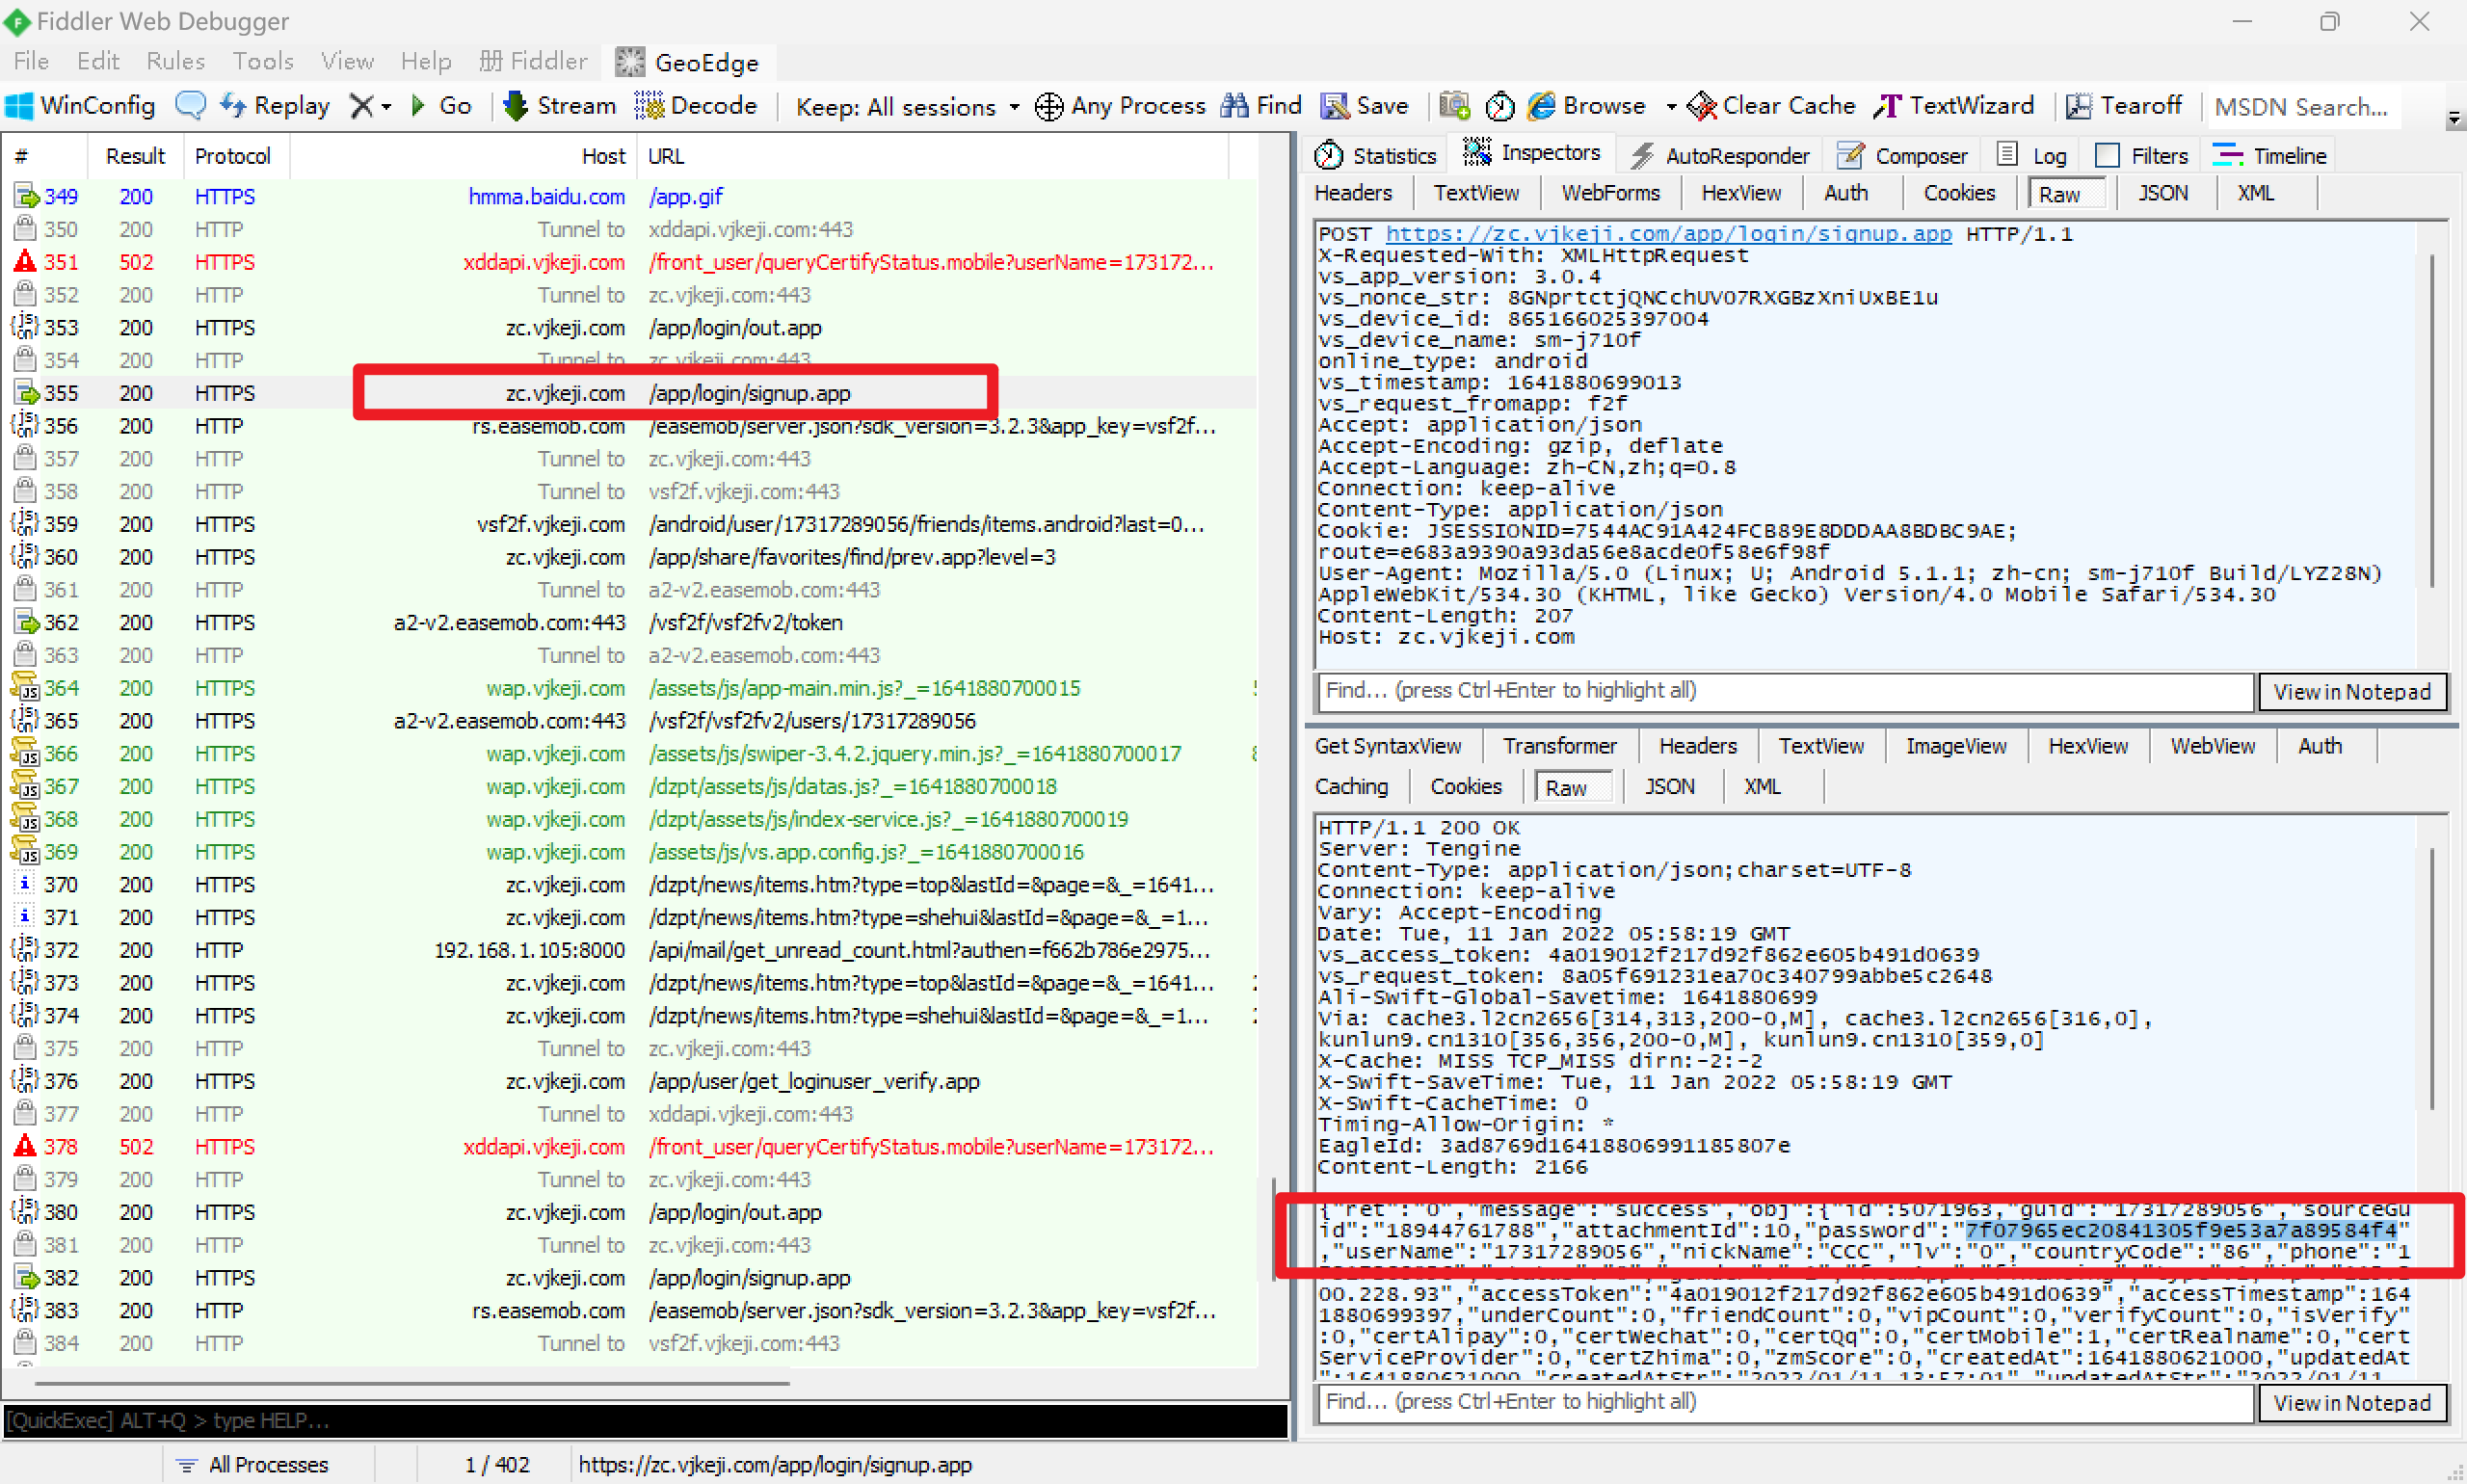The image size is (2467, 1484).
Task: Open the response Transformer tab
Action: click(1559, 746)
